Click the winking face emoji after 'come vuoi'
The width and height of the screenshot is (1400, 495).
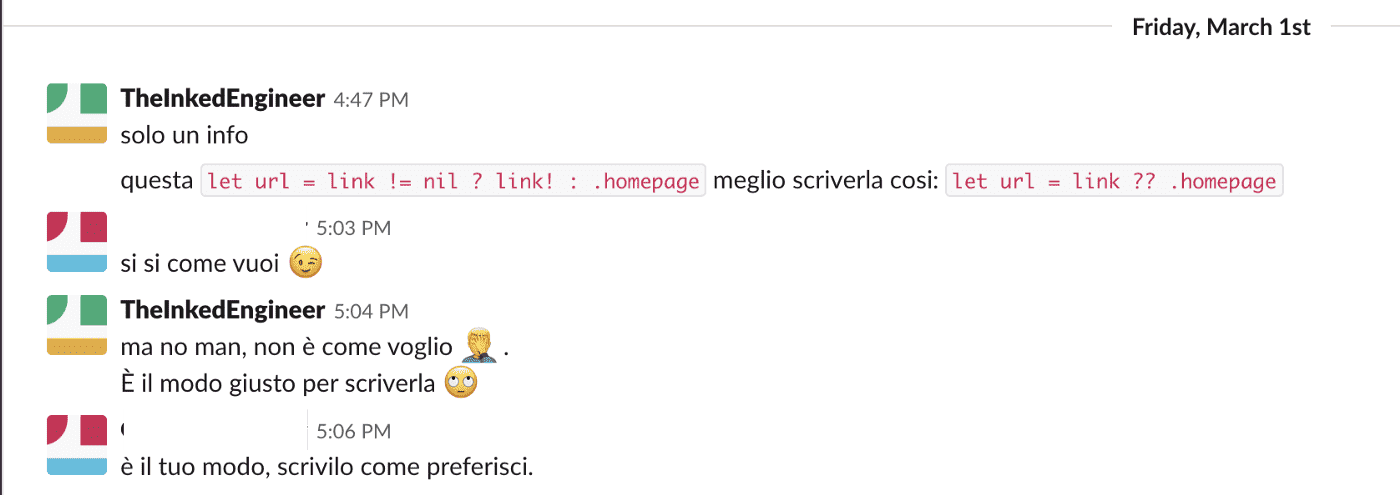click(307, 264)
